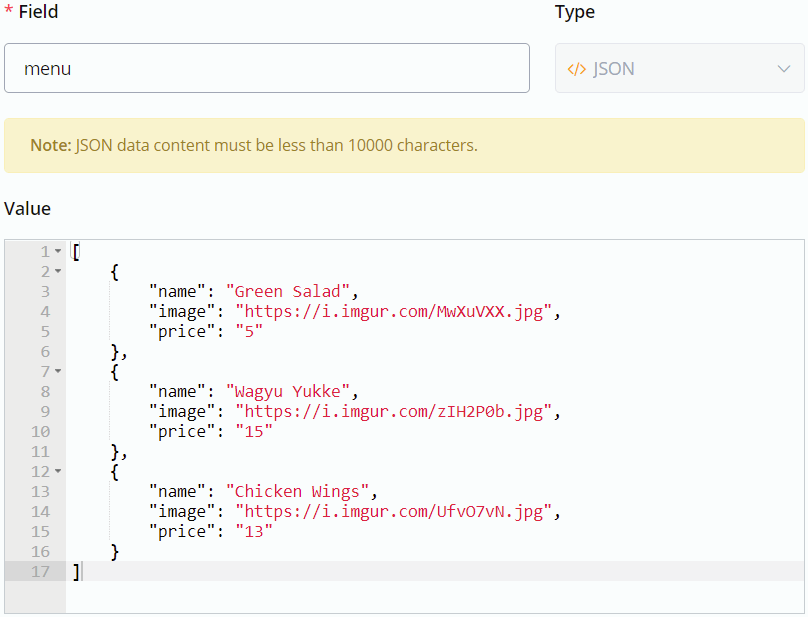Click the orange JSON code icon

(576, 69)
